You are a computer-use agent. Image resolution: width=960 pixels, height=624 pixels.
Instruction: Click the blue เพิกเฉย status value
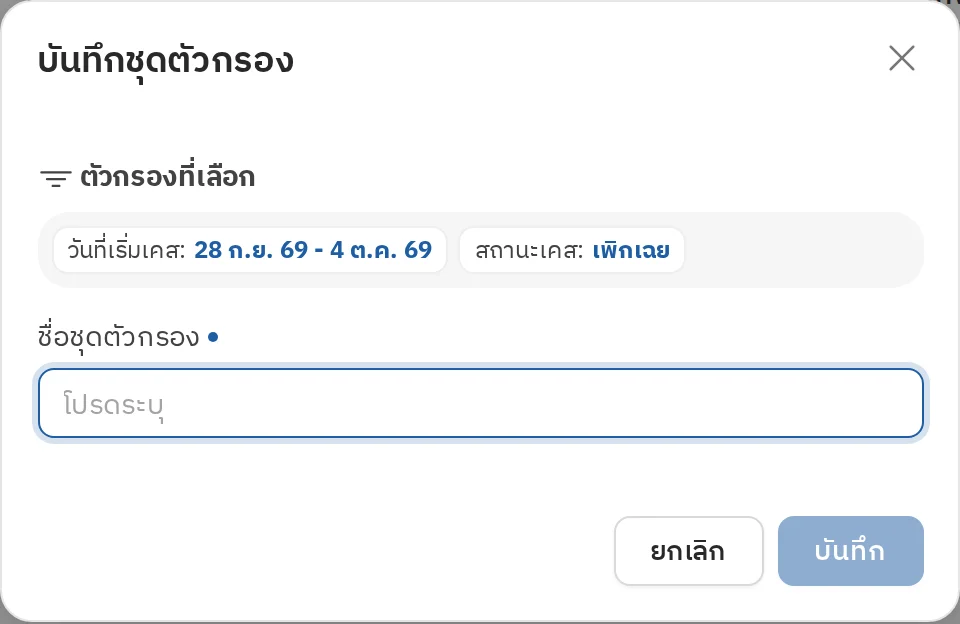[631, 250]
